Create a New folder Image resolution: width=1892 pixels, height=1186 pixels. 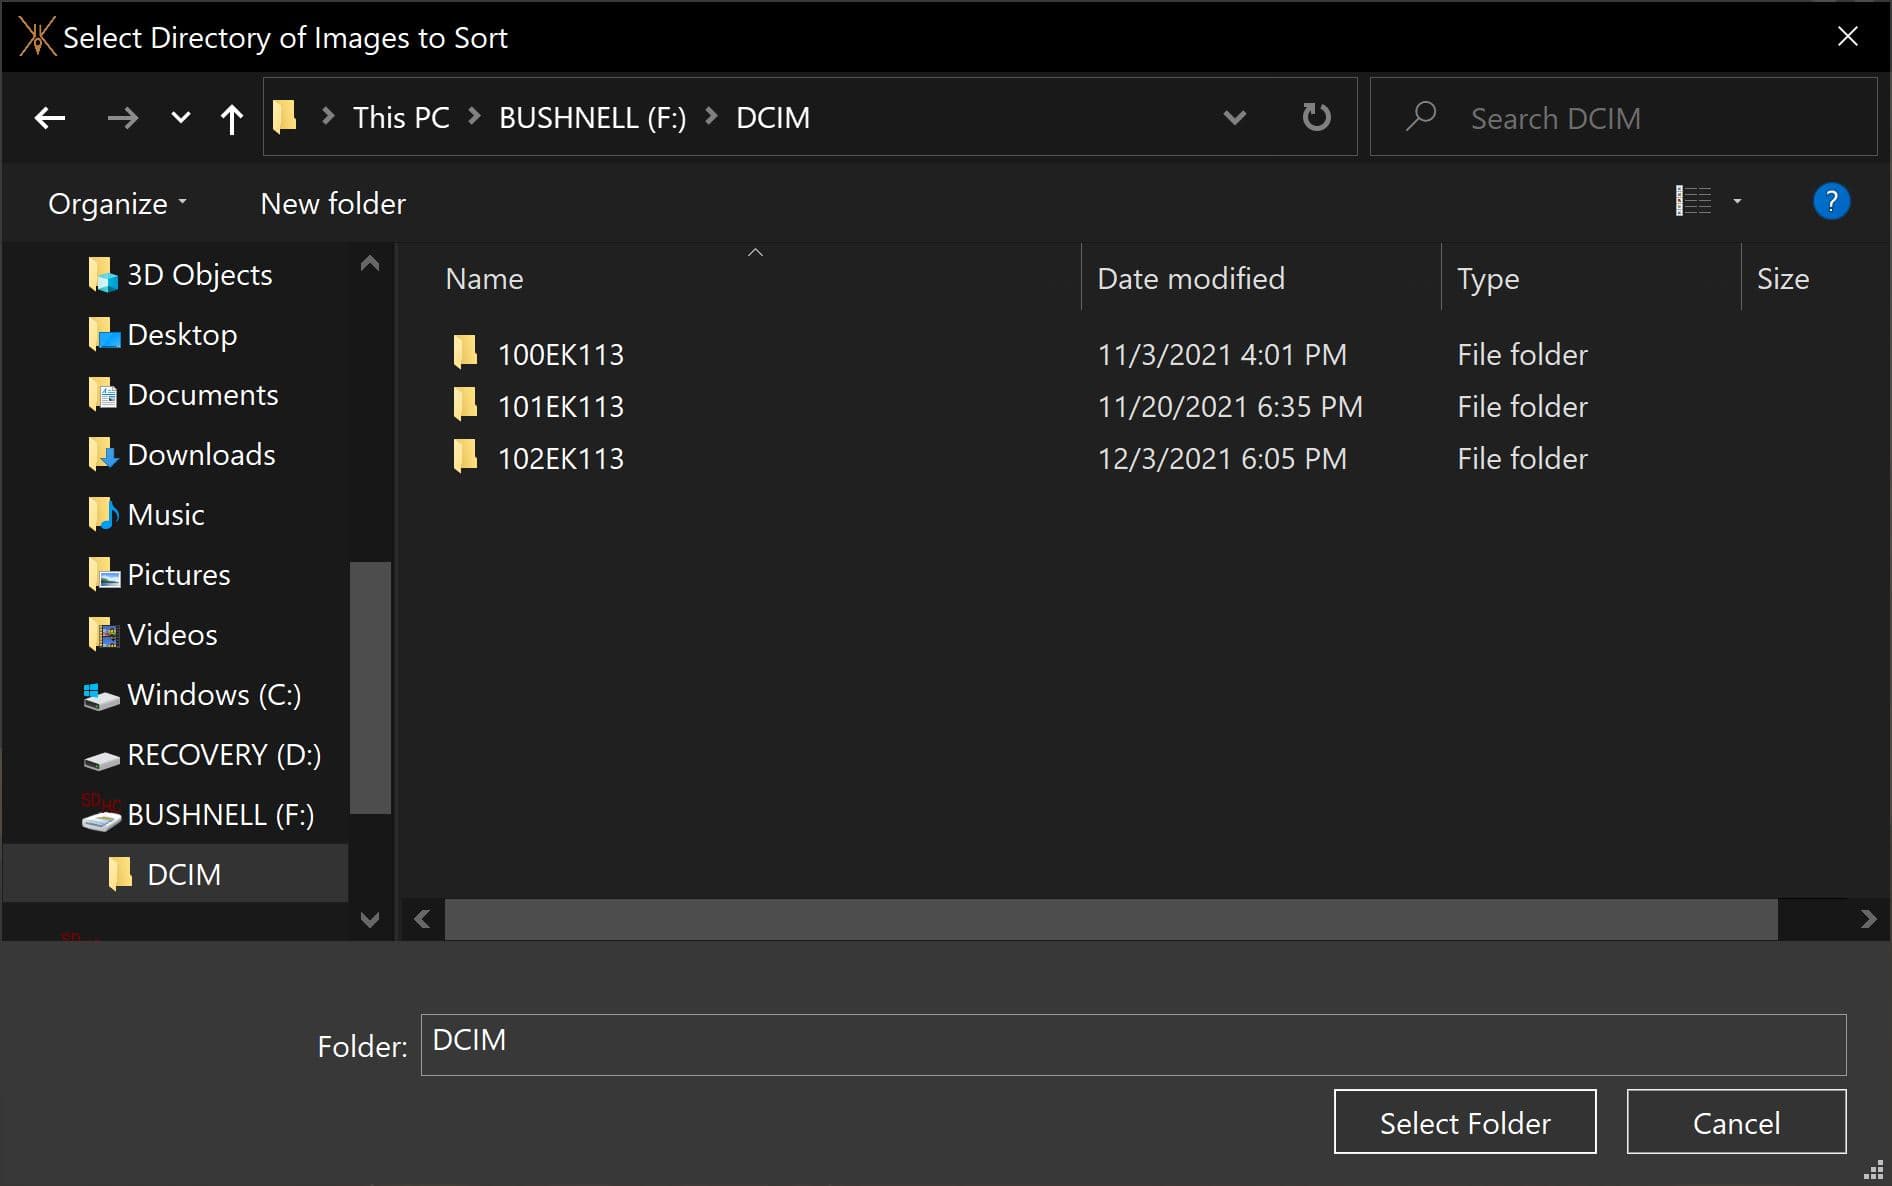333,203
